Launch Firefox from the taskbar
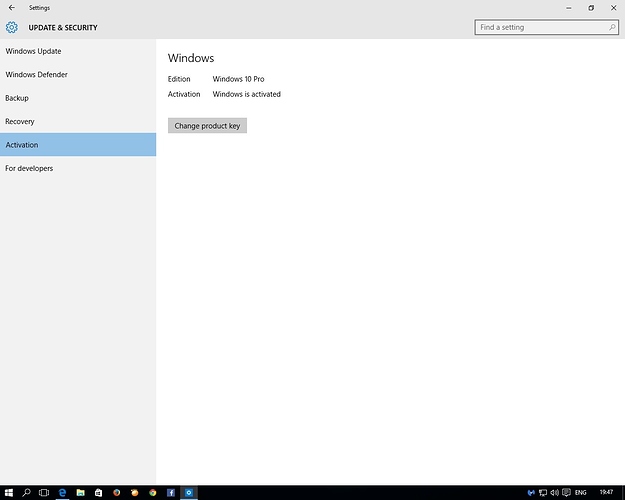 point(116,493)
